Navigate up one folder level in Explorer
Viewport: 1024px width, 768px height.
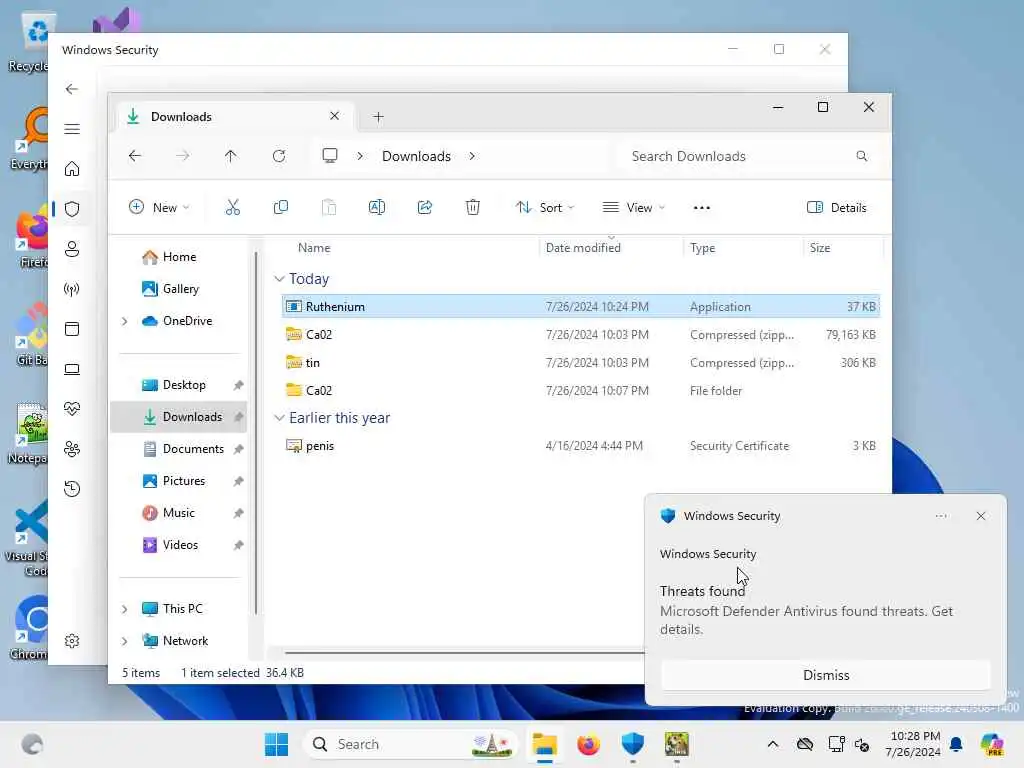coord(231,156)
